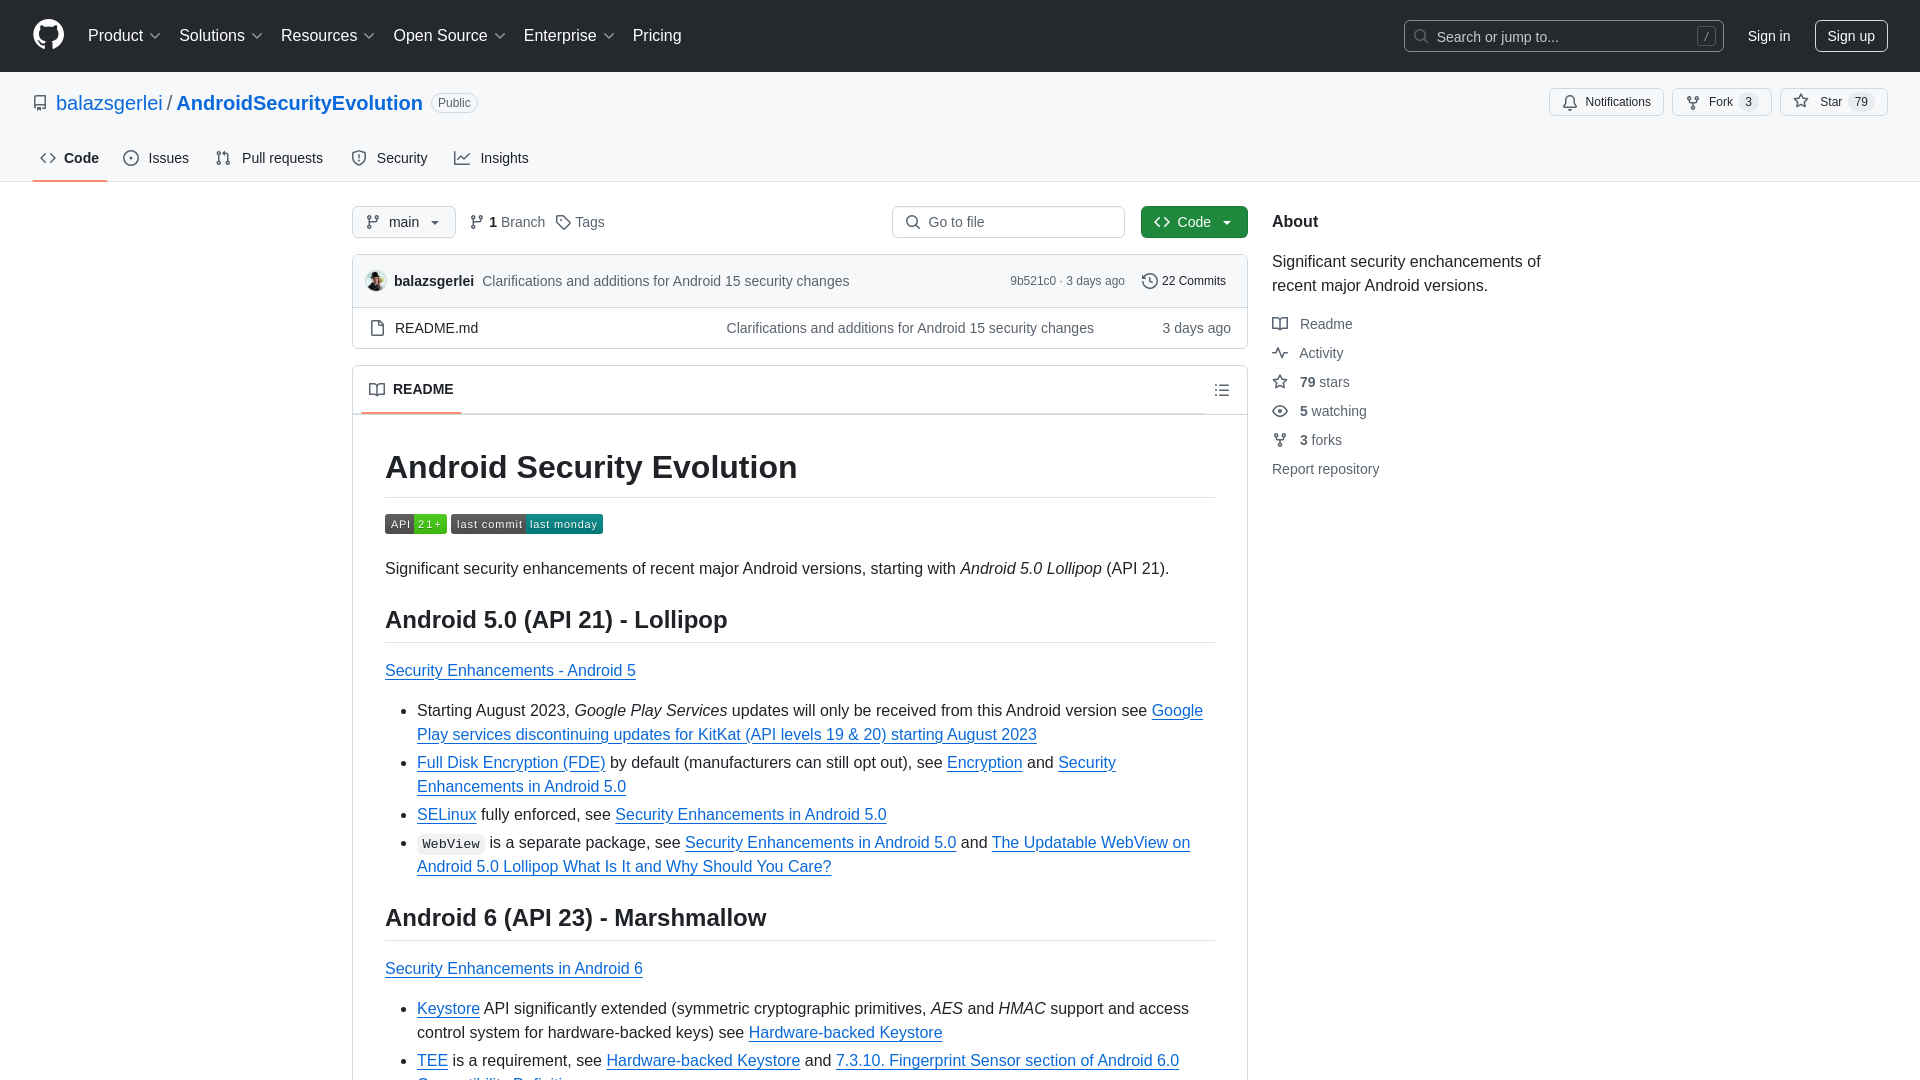Click the Sign up button

point(1851,36)
